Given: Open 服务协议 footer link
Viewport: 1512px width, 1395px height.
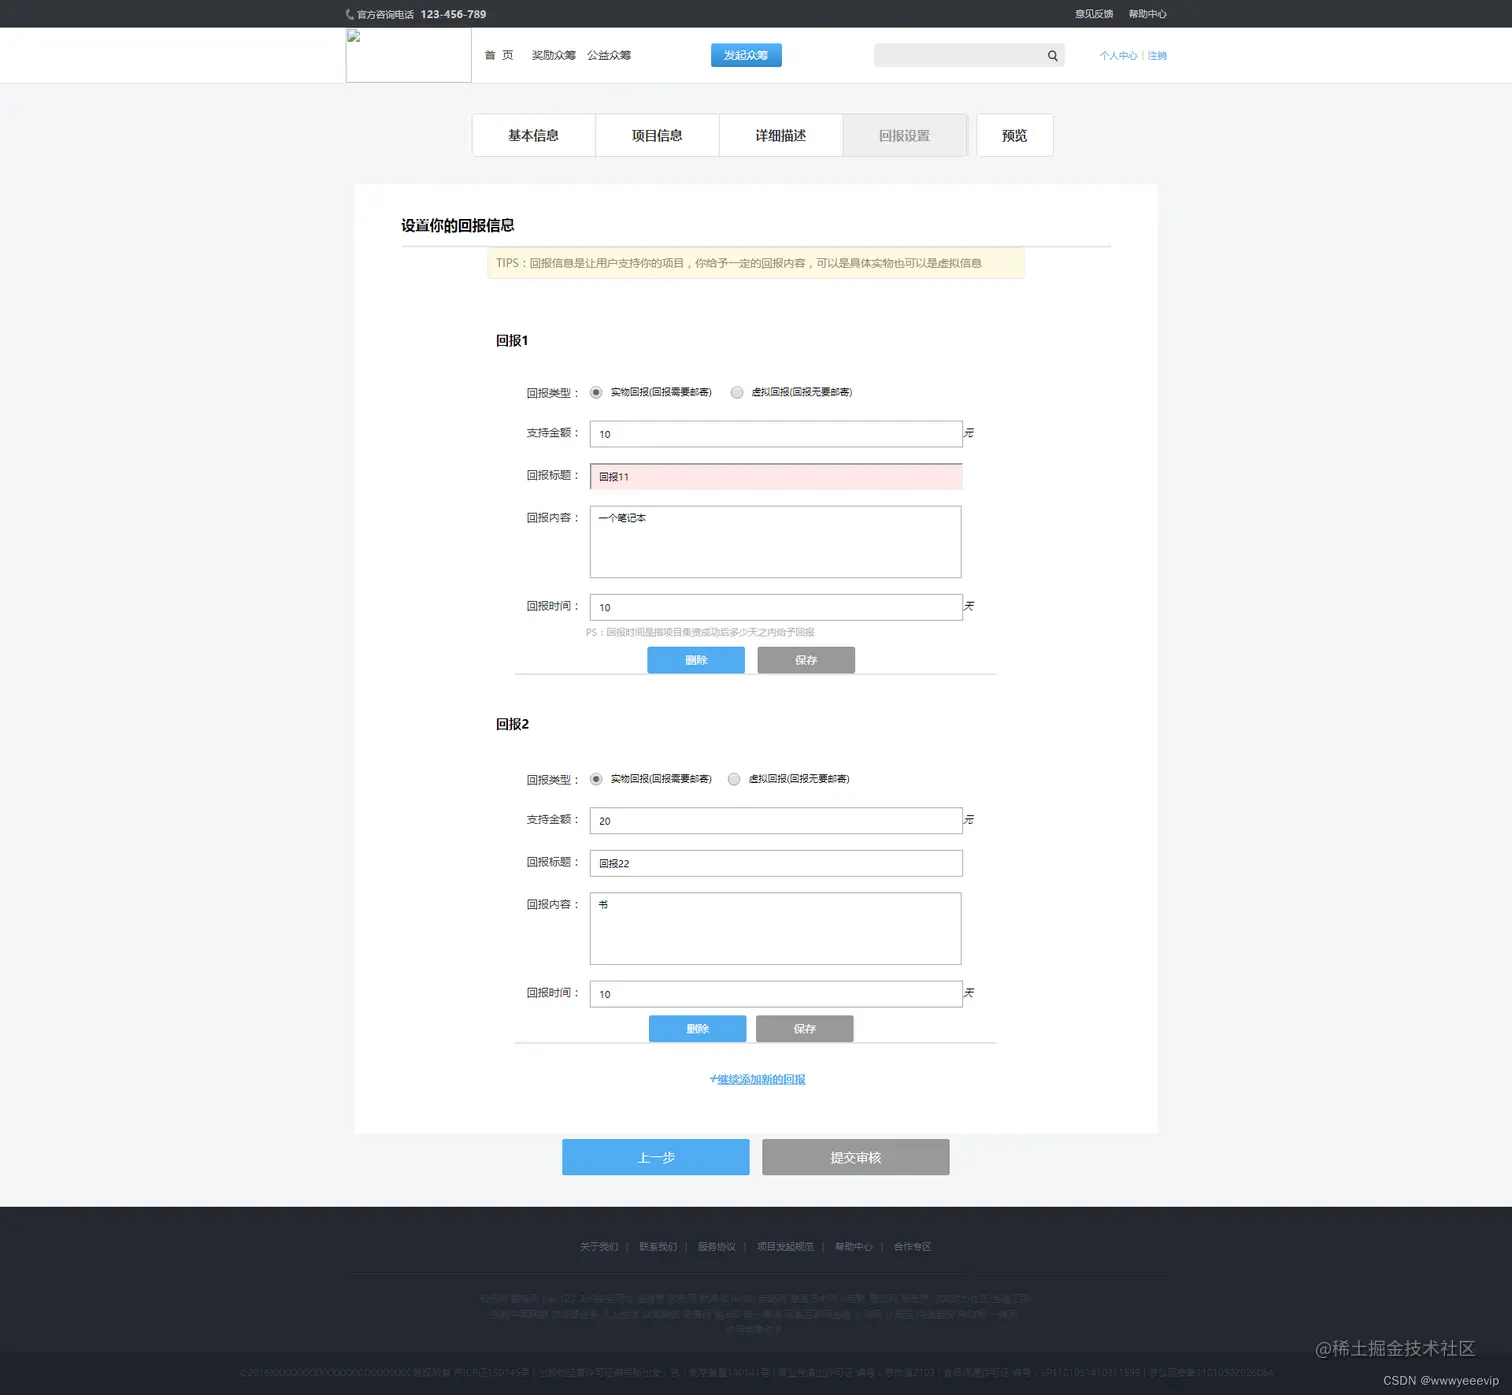Looking at the screenshot, I should (x=717, y=1247).
